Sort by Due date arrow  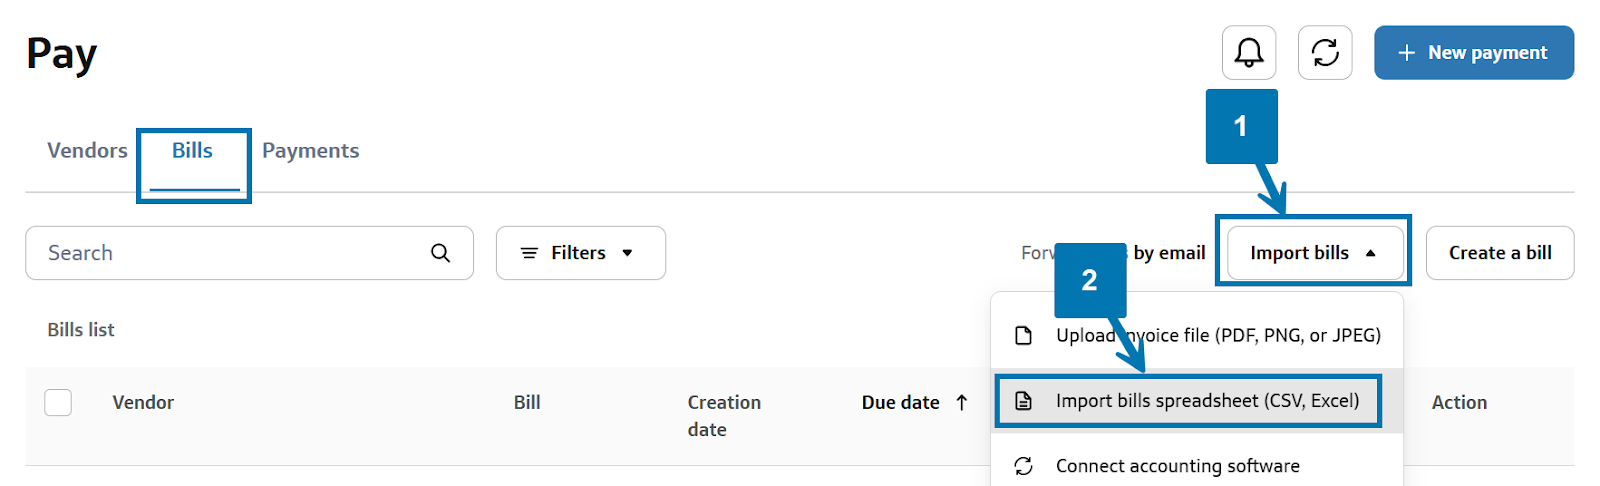[x=962, y=402]
